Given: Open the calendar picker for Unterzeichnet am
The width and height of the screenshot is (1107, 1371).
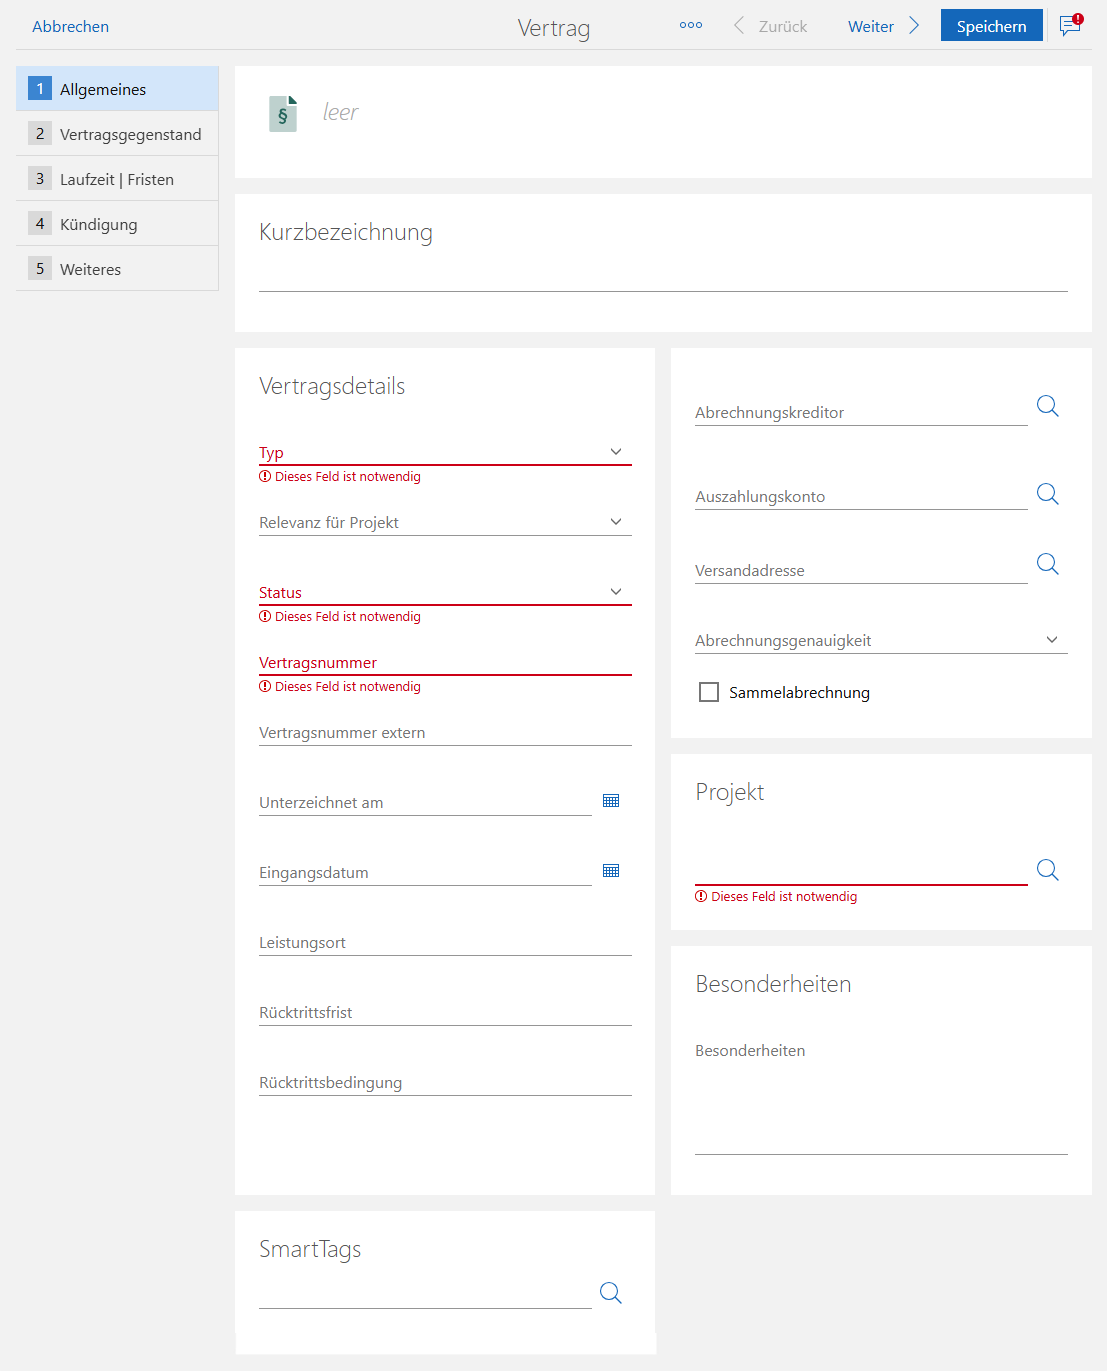Looking at the screenshot, I should tap(610, 800).
